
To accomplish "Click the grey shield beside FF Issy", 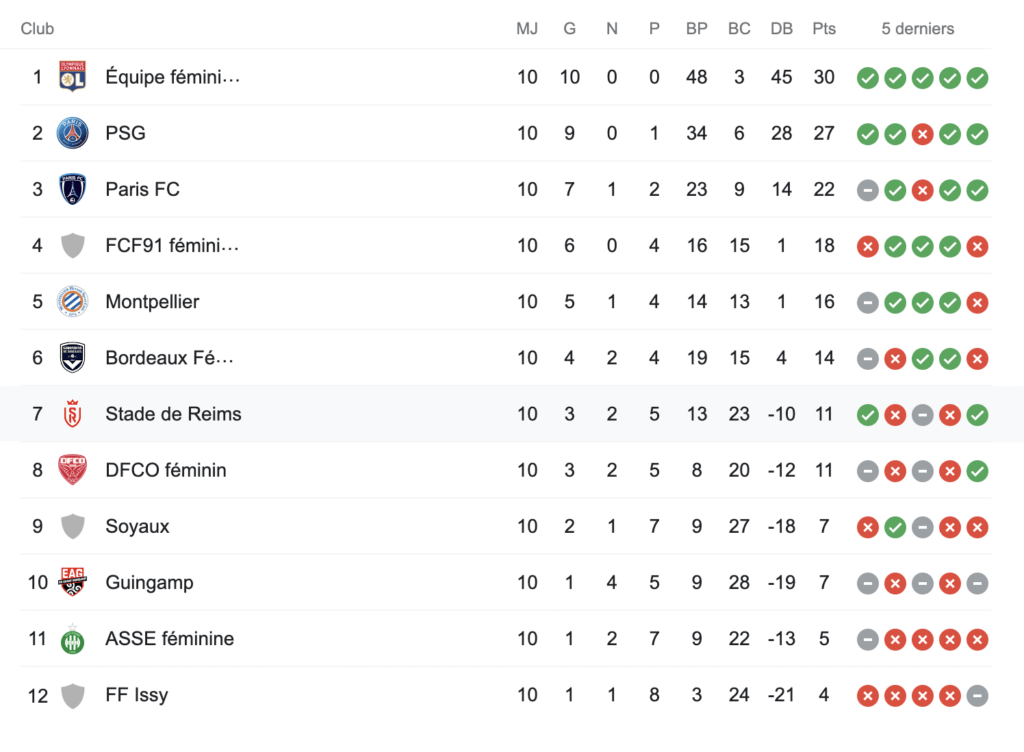I will [72, 695].
